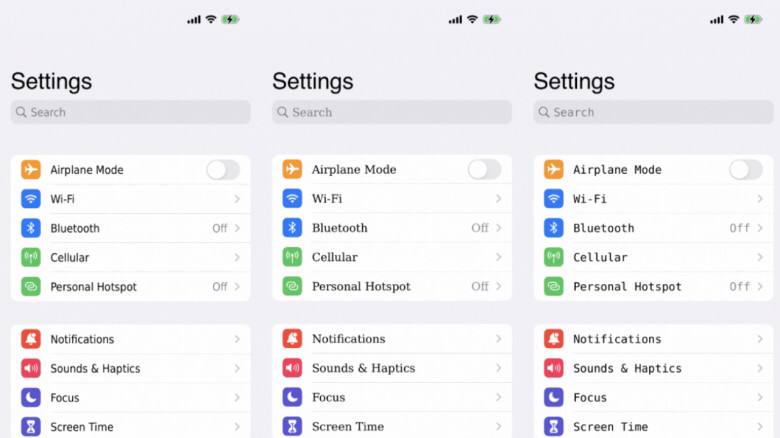Tap Sounds & Haptics speaker icon in left panel

[x=31, y=368]
